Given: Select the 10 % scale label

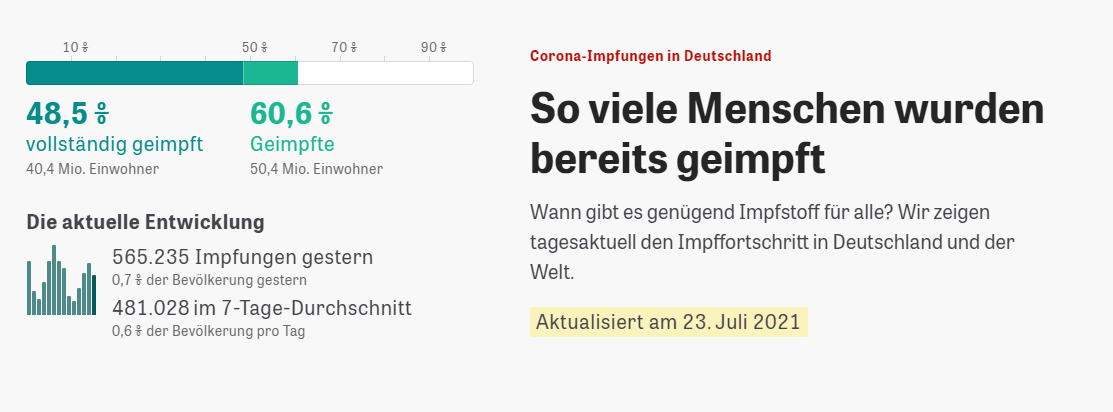Looking at the screenshot, I should point(76,47).
